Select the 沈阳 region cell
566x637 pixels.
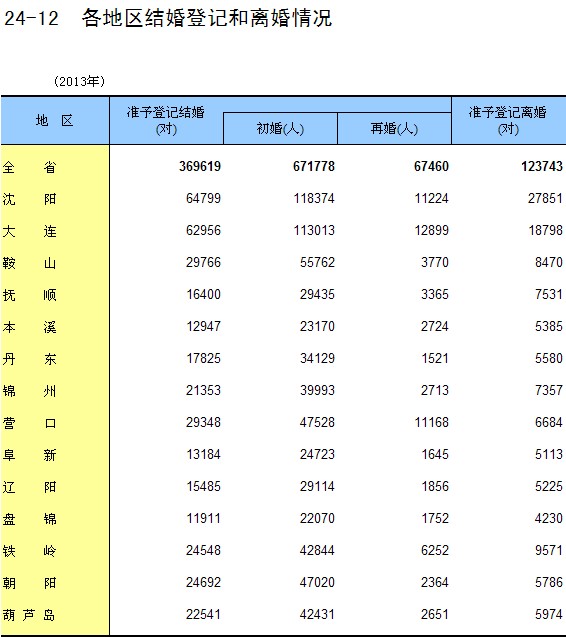29,199
